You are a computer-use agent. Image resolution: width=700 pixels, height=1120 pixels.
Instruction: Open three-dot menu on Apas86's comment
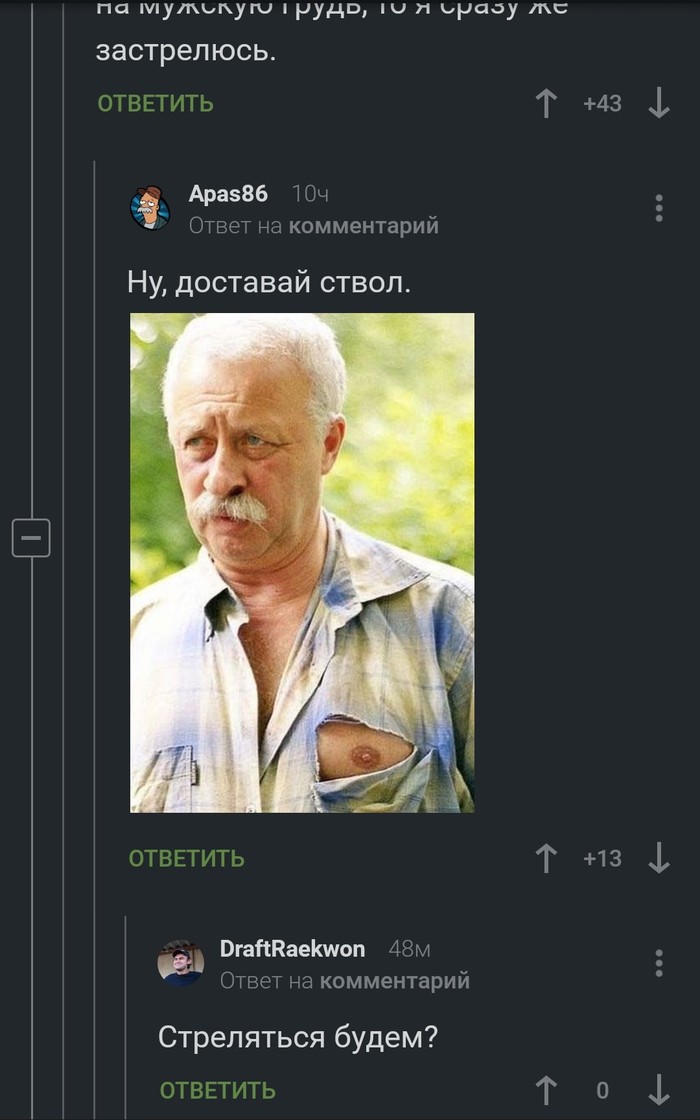tap(659, 208)
